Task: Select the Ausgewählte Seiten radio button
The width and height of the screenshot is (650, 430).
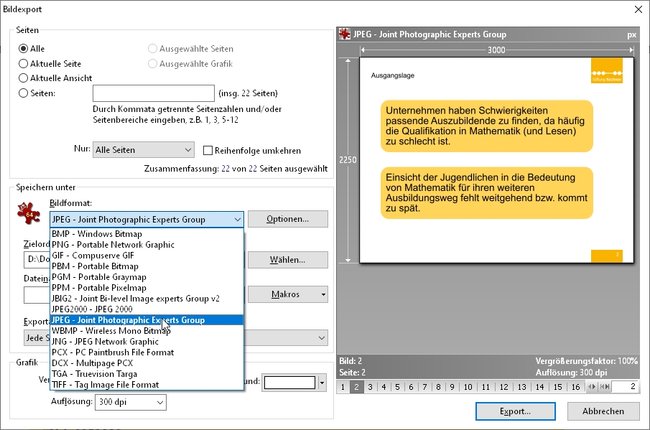Action: tap(153, 49)
